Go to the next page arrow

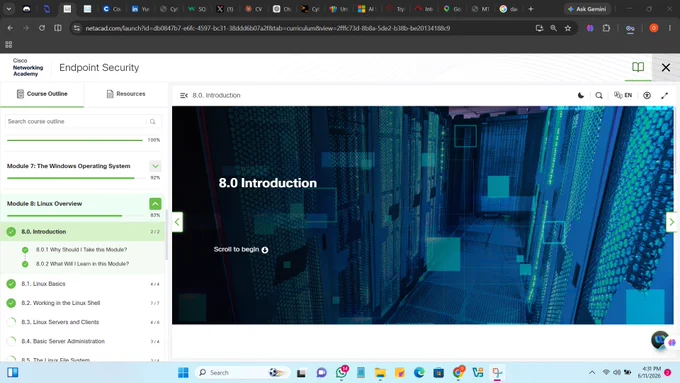tap(671, 222)
